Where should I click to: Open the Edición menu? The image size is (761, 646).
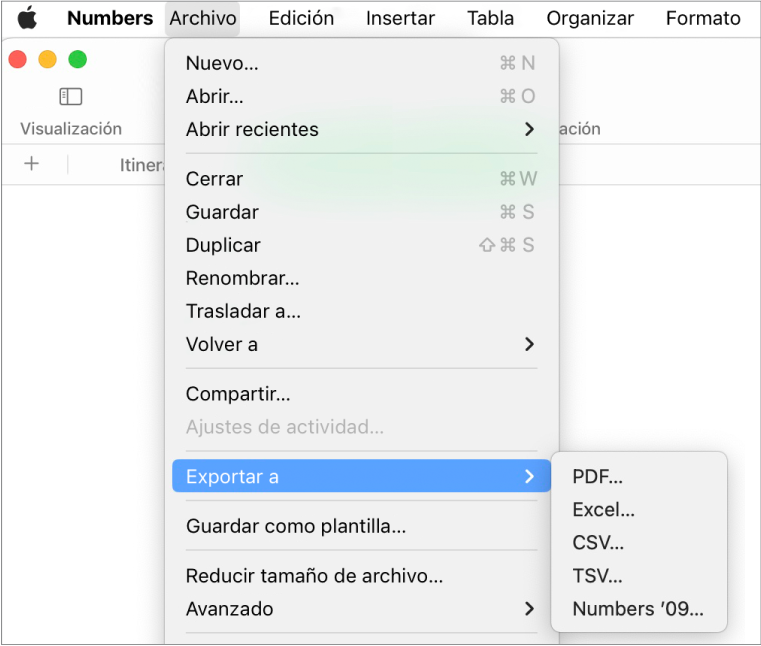click(x=301, y=18)
